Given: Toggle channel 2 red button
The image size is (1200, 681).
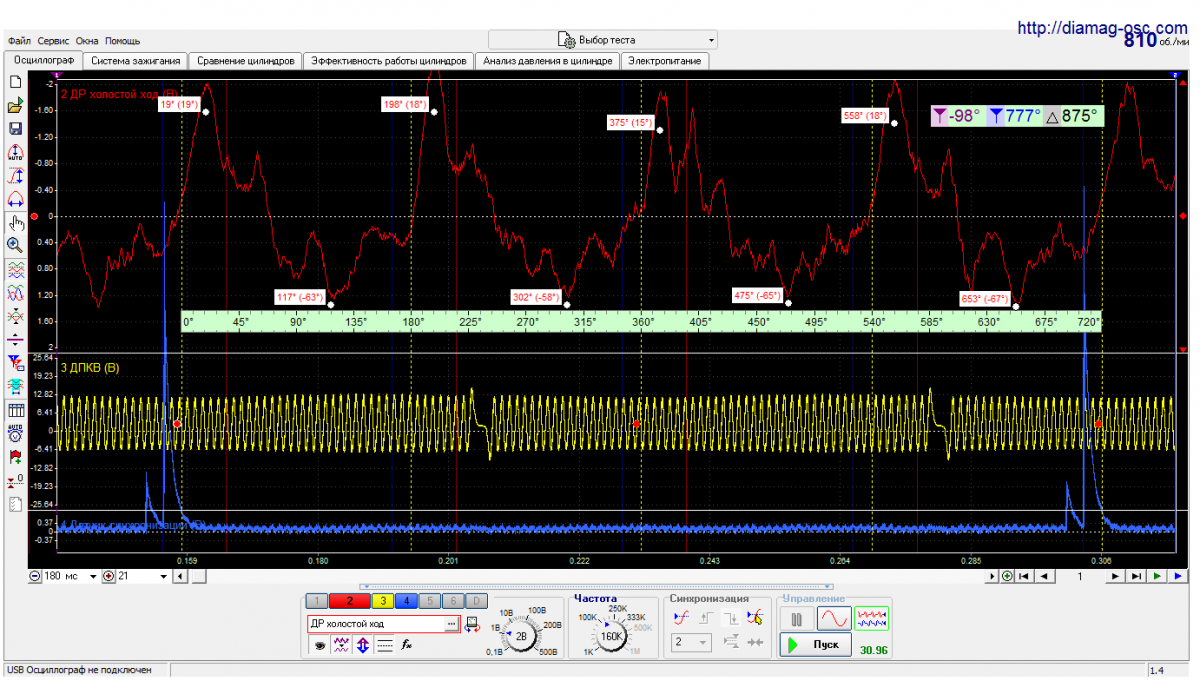Looking at the screenshot, I should [350, 601].
